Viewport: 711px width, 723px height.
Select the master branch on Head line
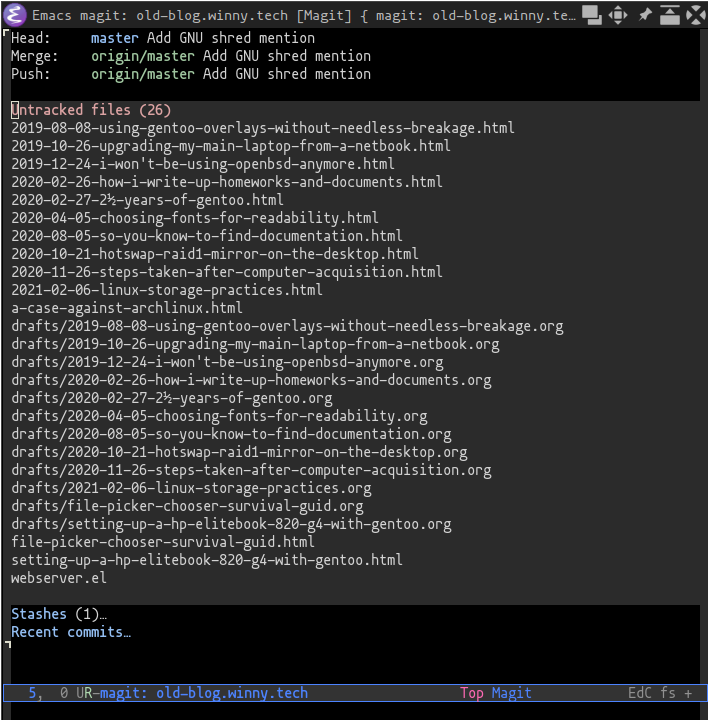point(114,38)
